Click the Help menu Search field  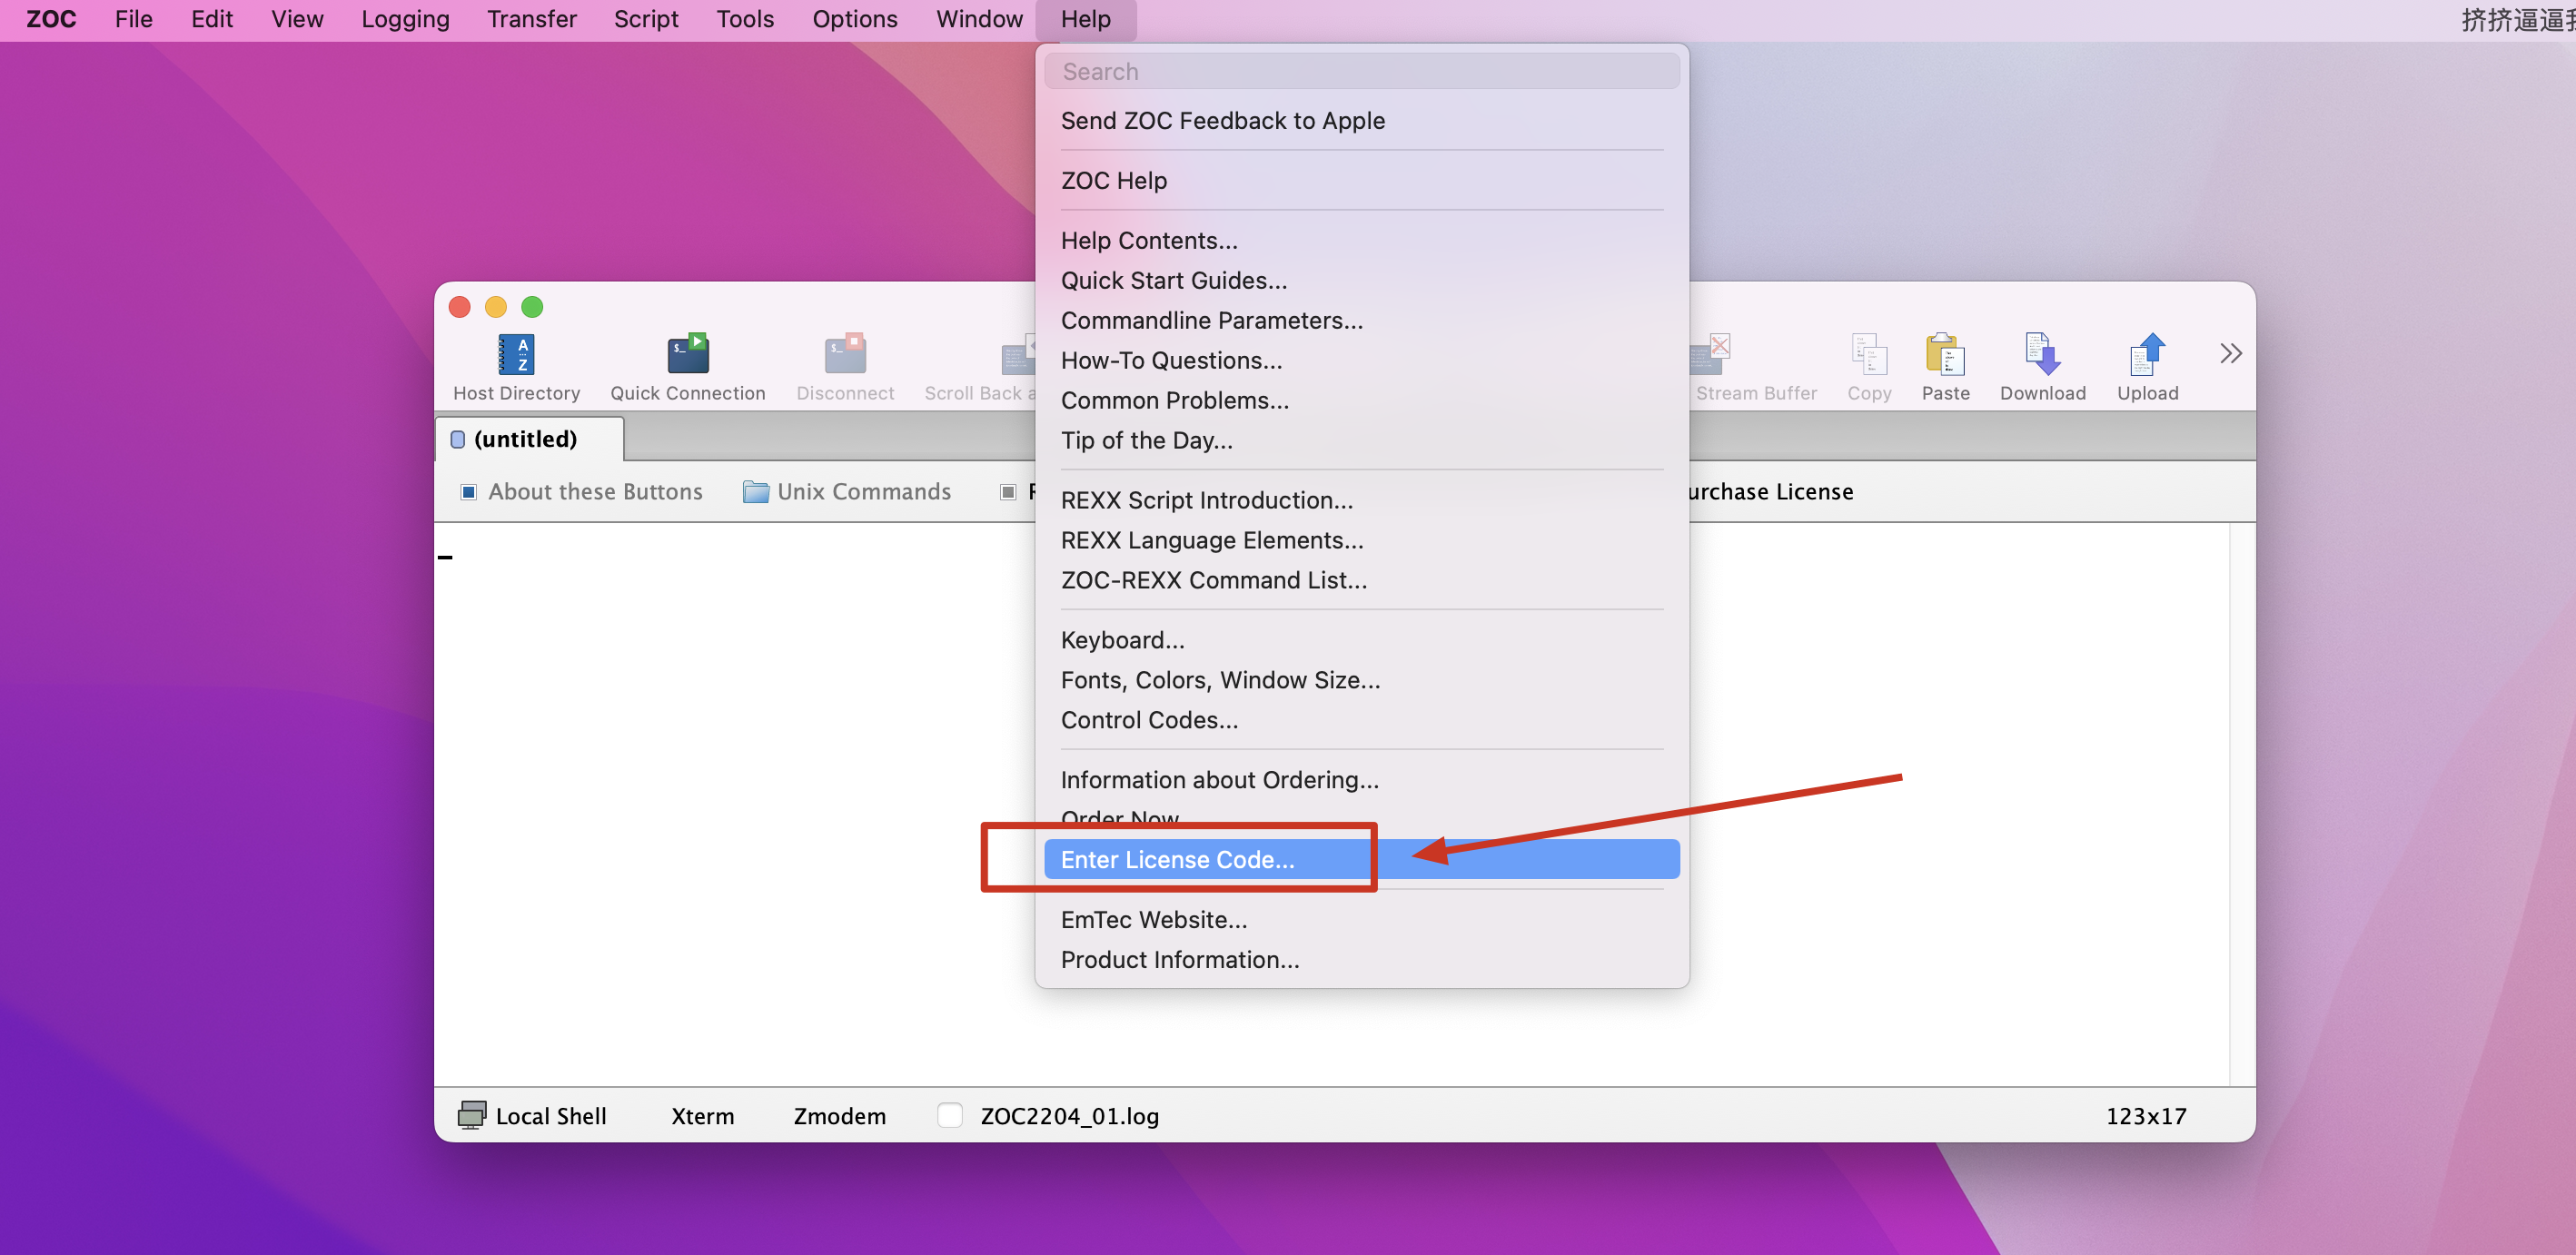(1360, 71)
